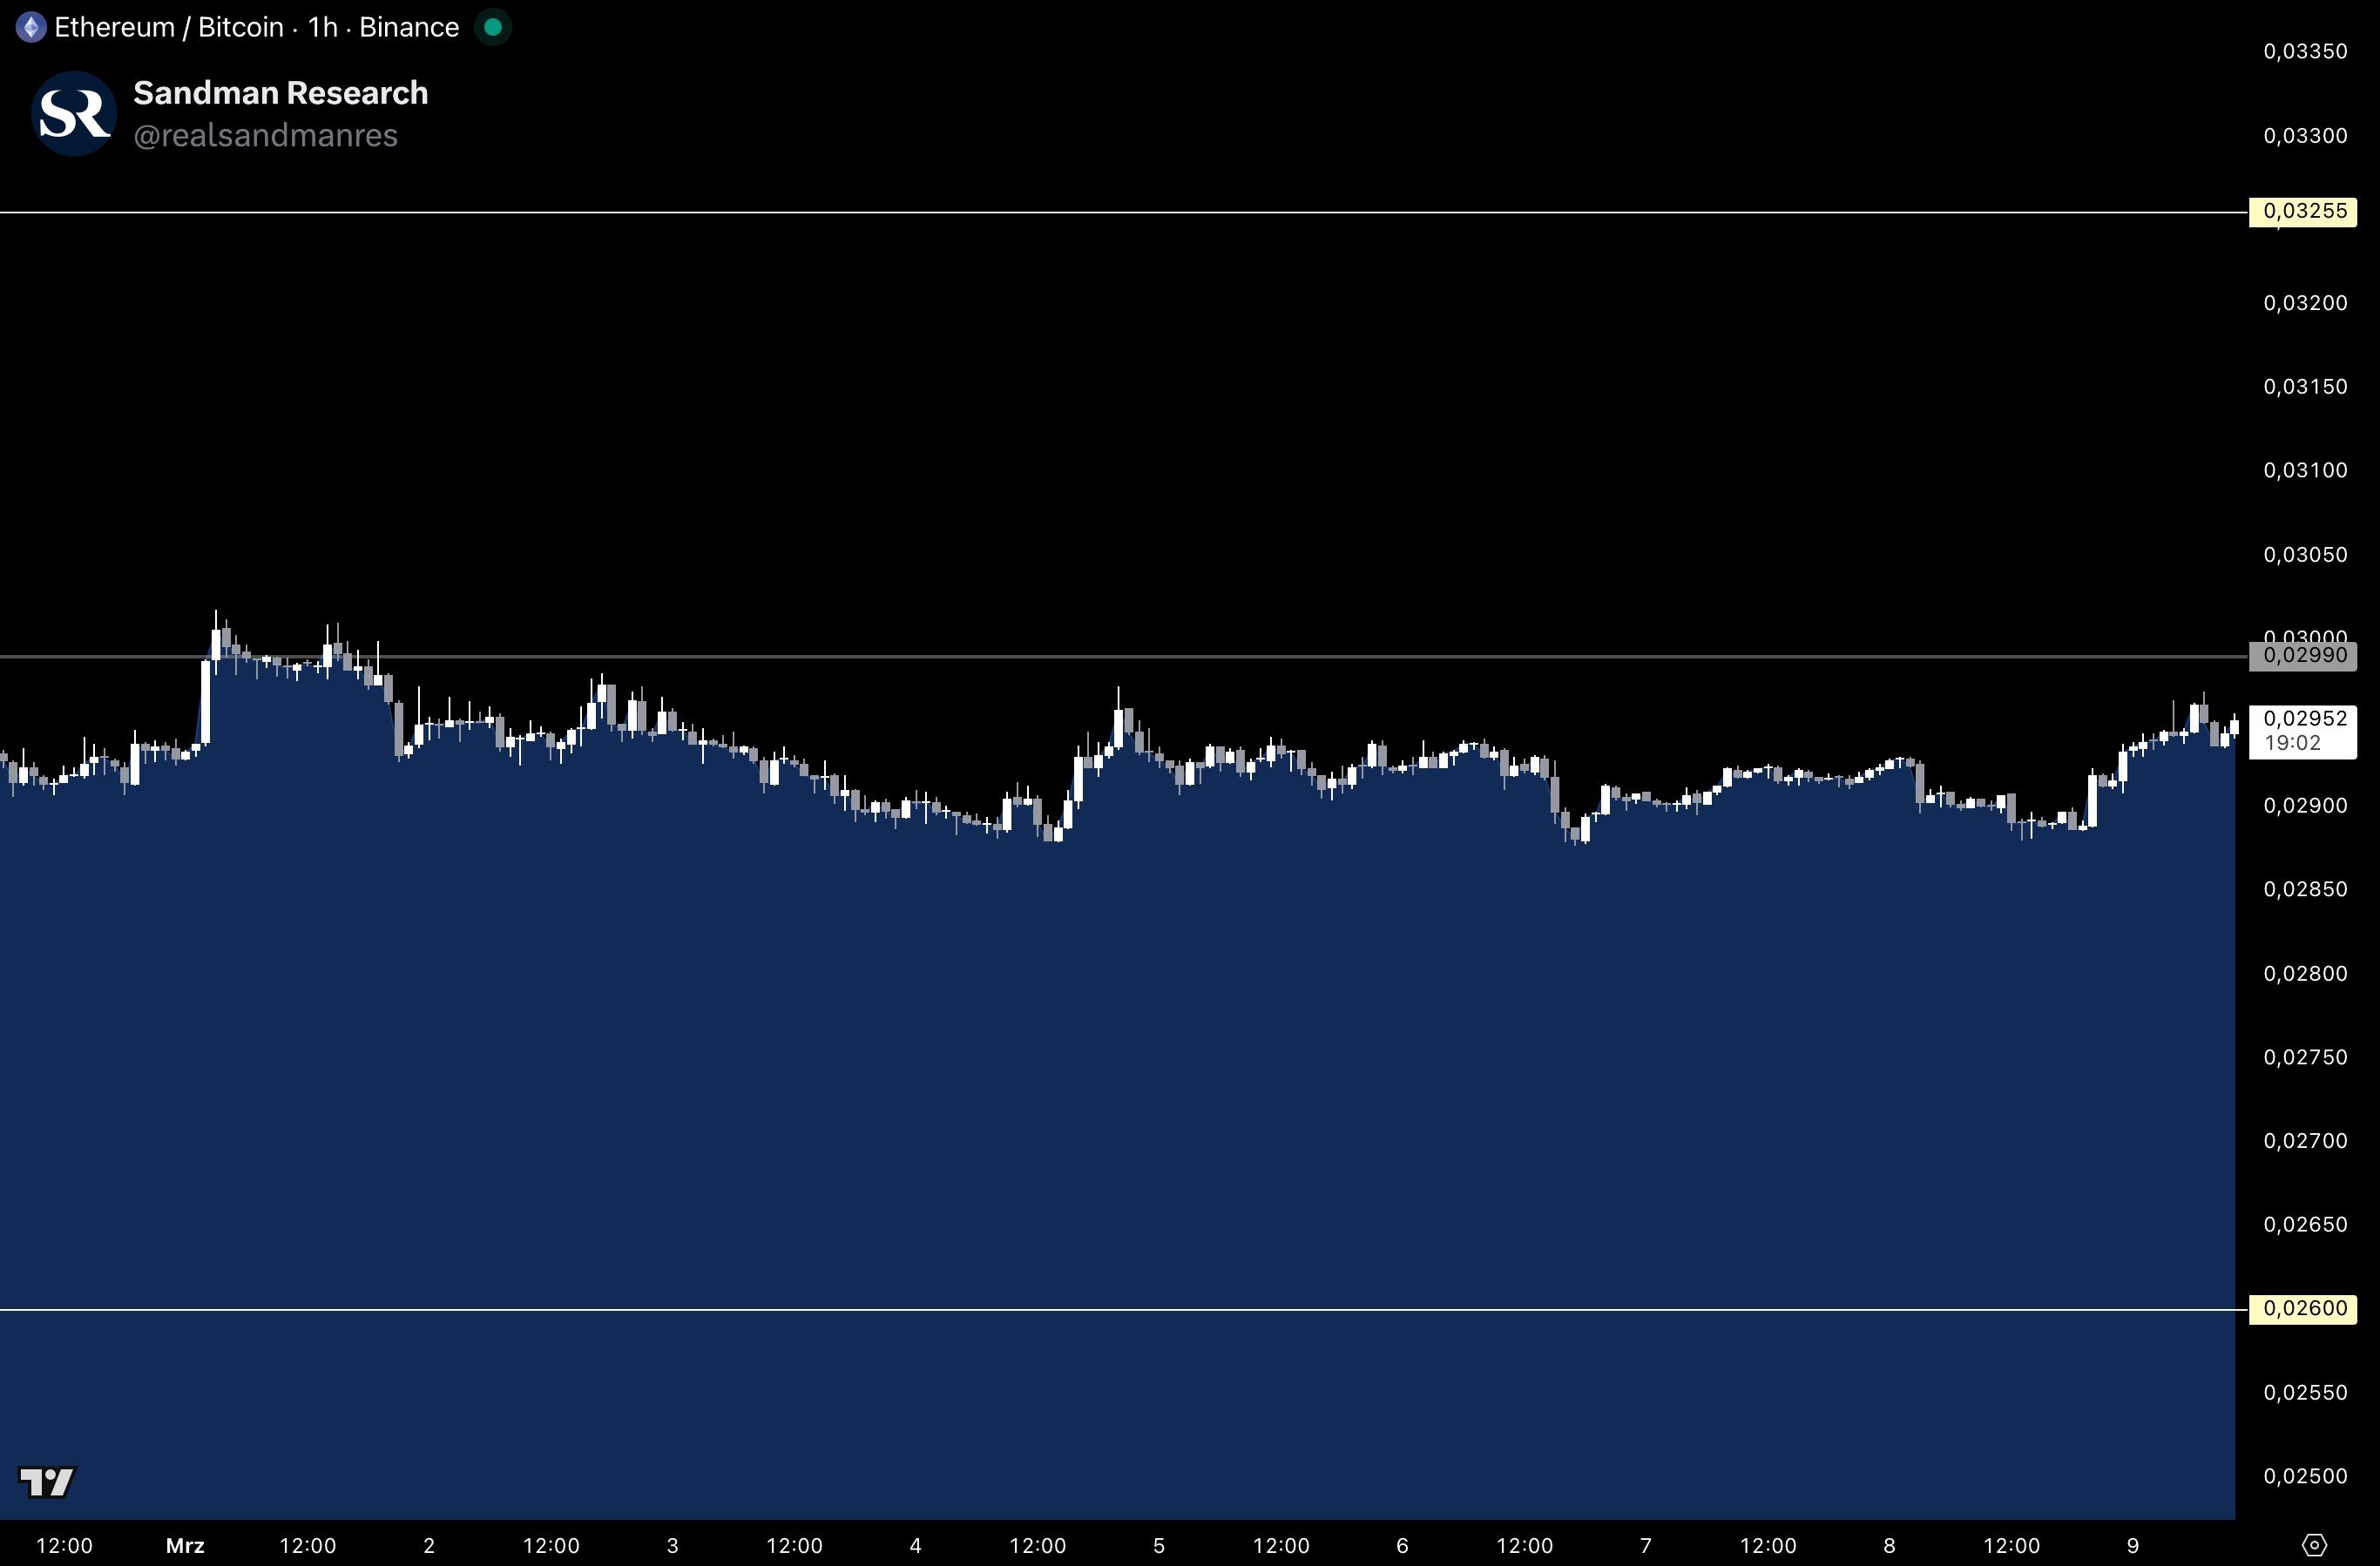Click the gray 0,02990 price label
2380x1566 pixels.
(x=2304, y=656)
